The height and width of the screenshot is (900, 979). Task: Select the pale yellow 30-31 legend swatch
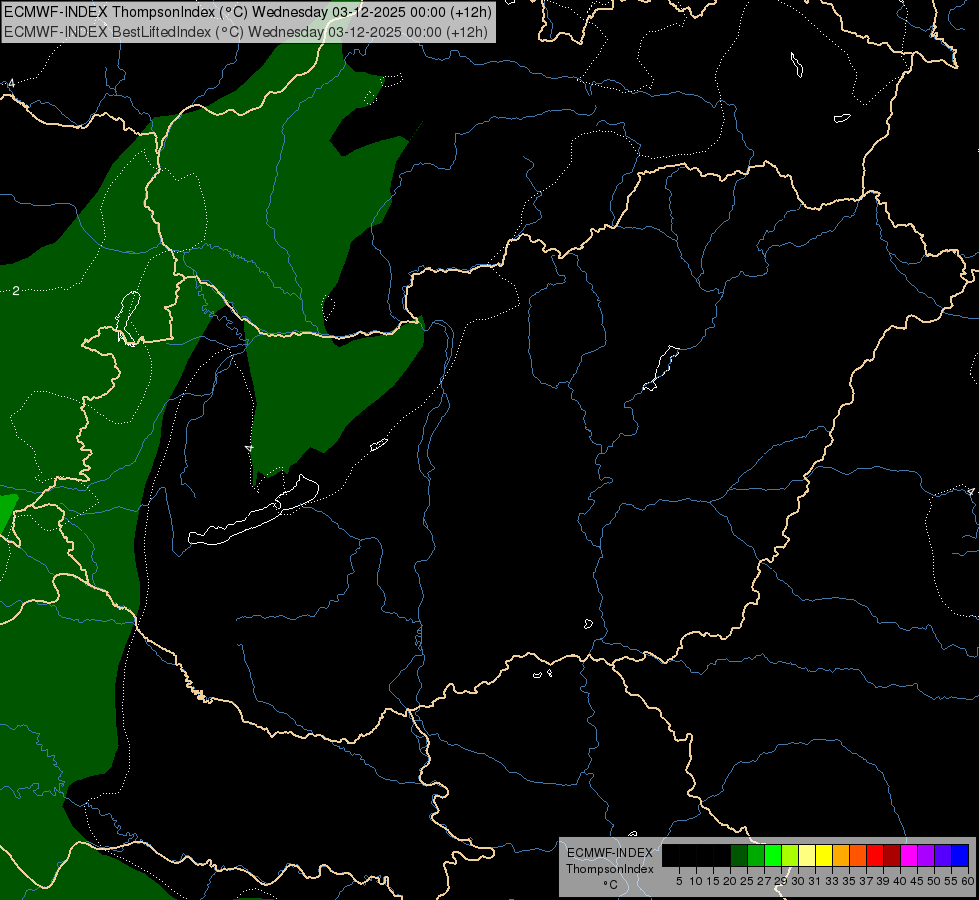coord(807,855)
